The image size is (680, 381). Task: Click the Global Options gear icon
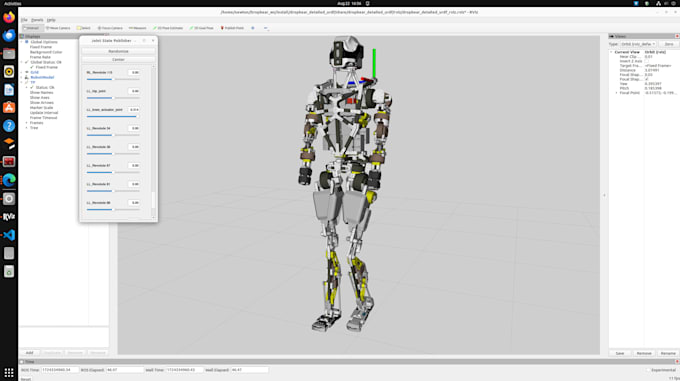pyautogui.click(x=27, y=42)
